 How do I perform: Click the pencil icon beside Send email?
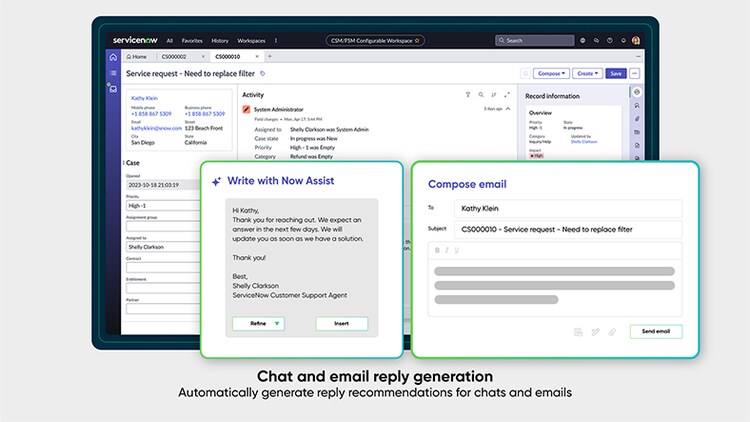tap(595, 332)
